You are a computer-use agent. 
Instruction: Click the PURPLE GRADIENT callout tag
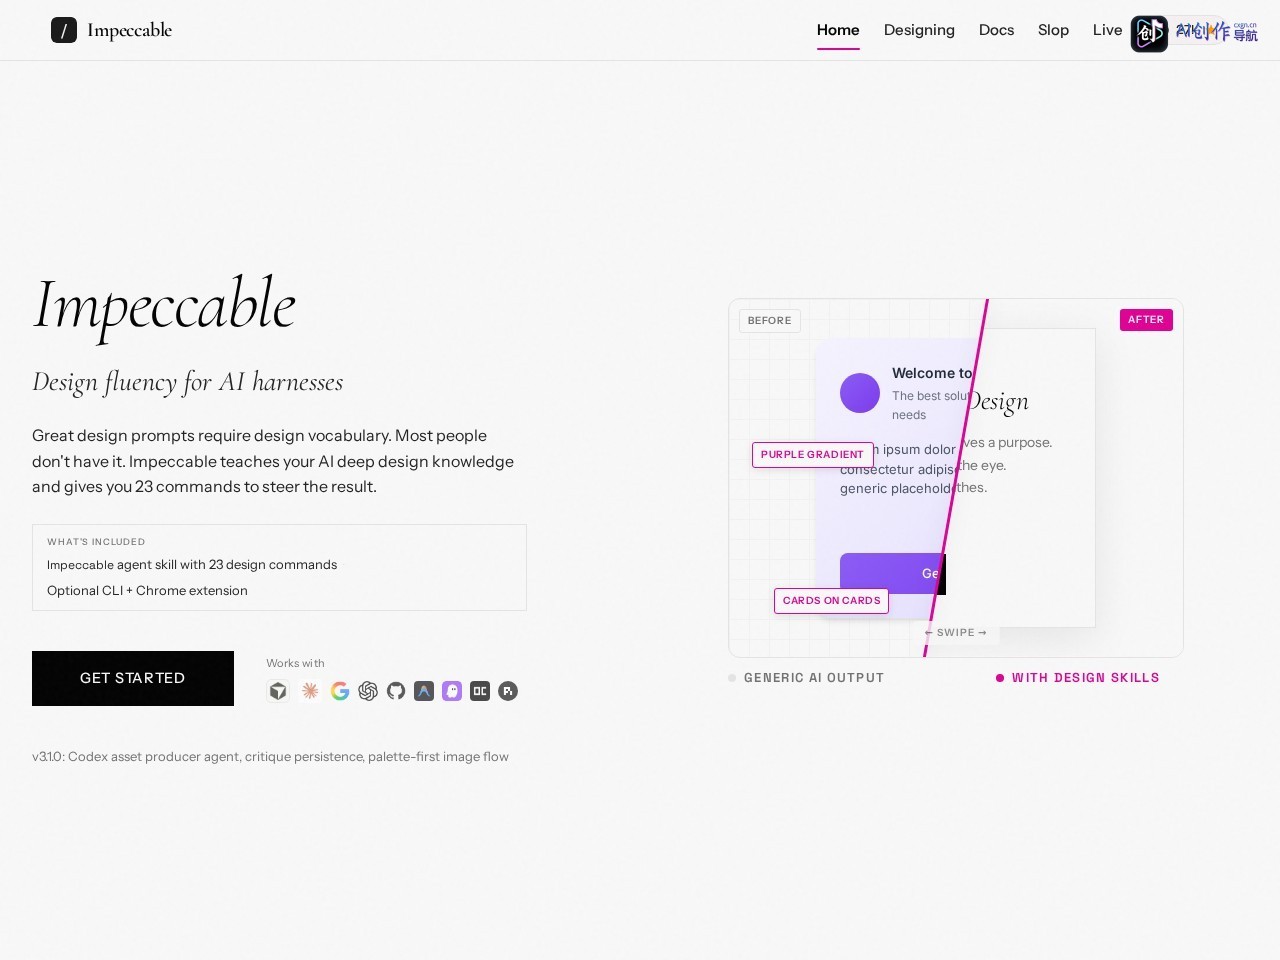812,454
